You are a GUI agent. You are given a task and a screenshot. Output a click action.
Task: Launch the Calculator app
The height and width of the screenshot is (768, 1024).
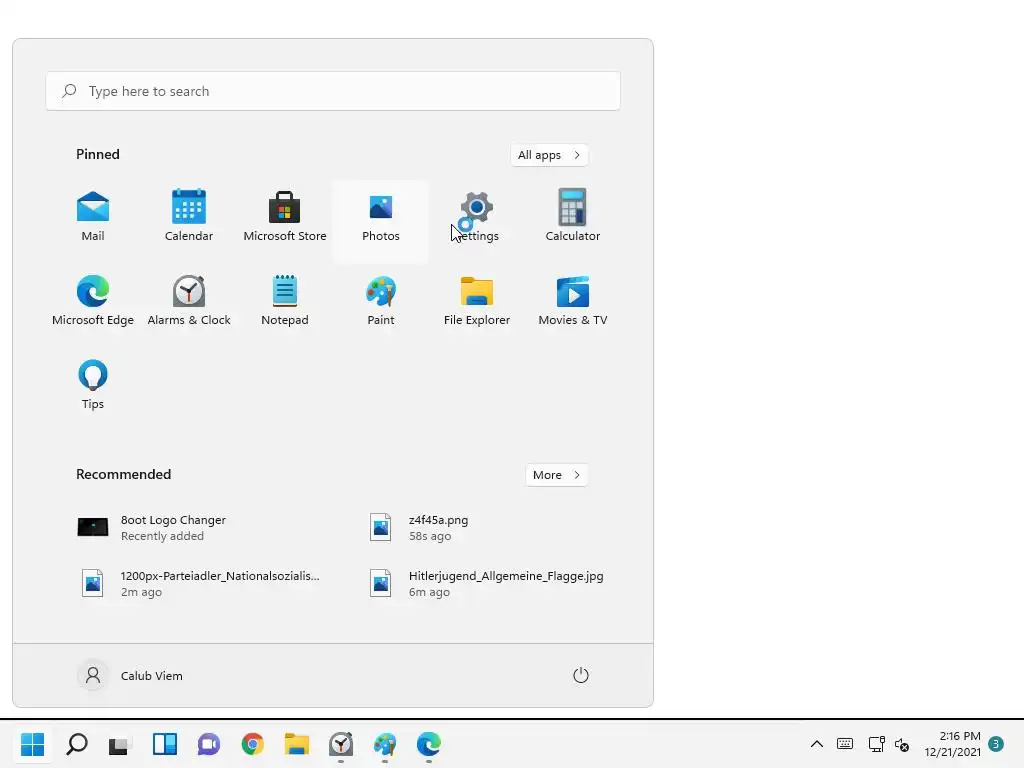(573, 218)
